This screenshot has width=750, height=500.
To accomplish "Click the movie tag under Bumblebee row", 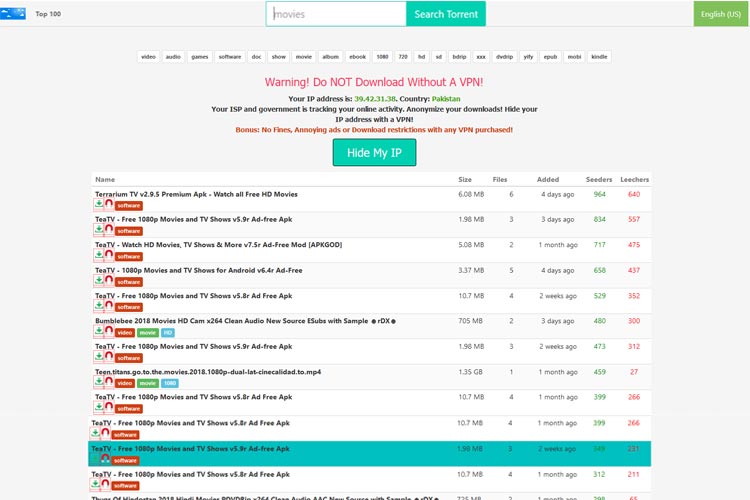I will pos(148,333).
